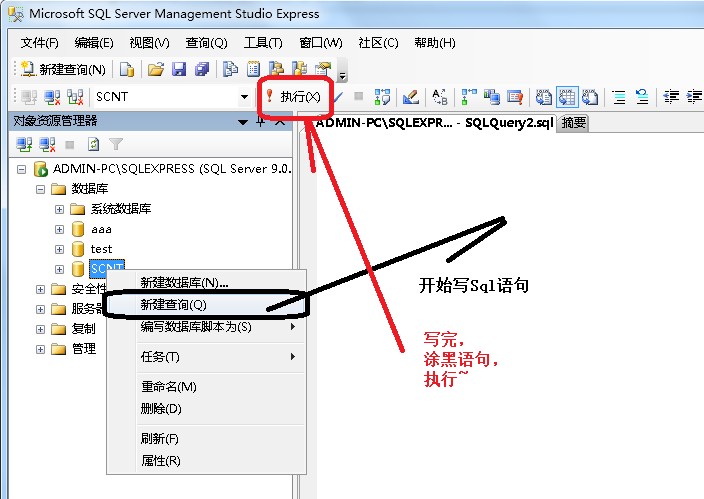Click the Change Connection icon
The height and width of the screenshot is (499, 704).
[x=75, y=97]
